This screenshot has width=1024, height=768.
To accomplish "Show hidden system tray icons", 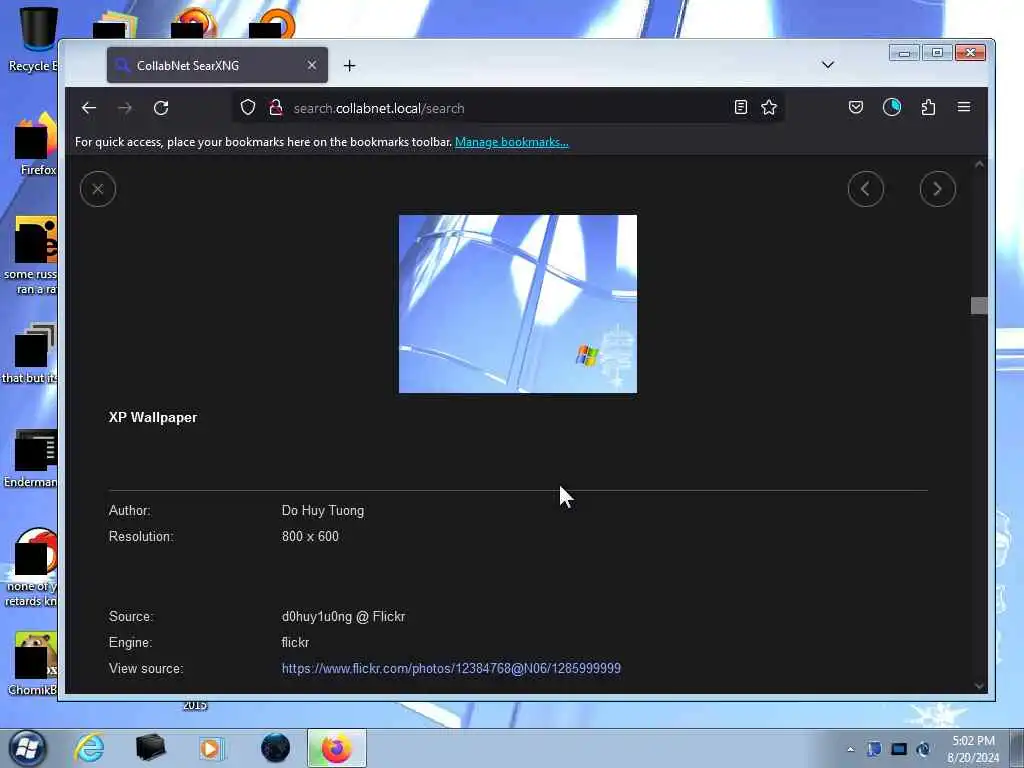I will click(850, 749).
